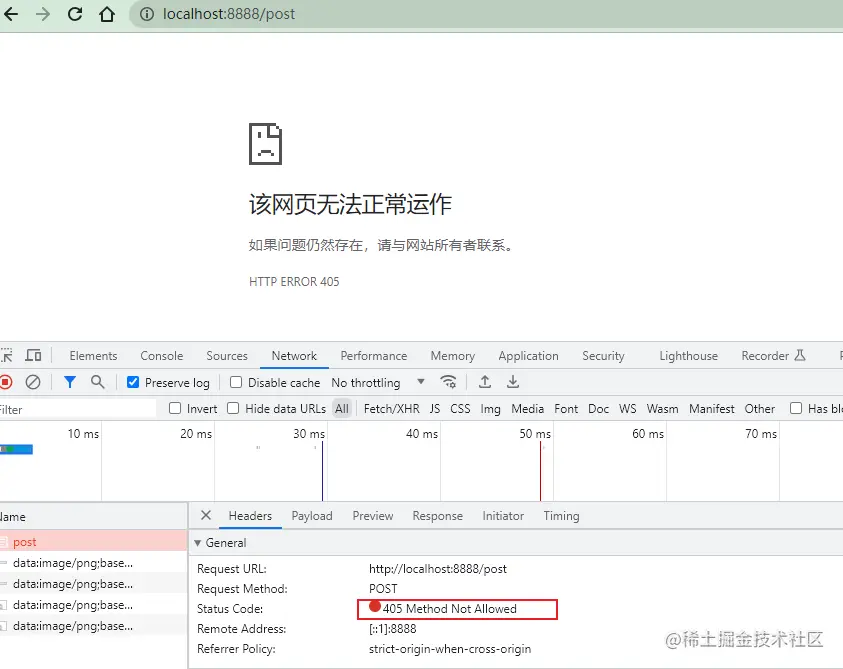This screenshot has height=669, width=843.
Task: Clear the network log
Action: 33,382
